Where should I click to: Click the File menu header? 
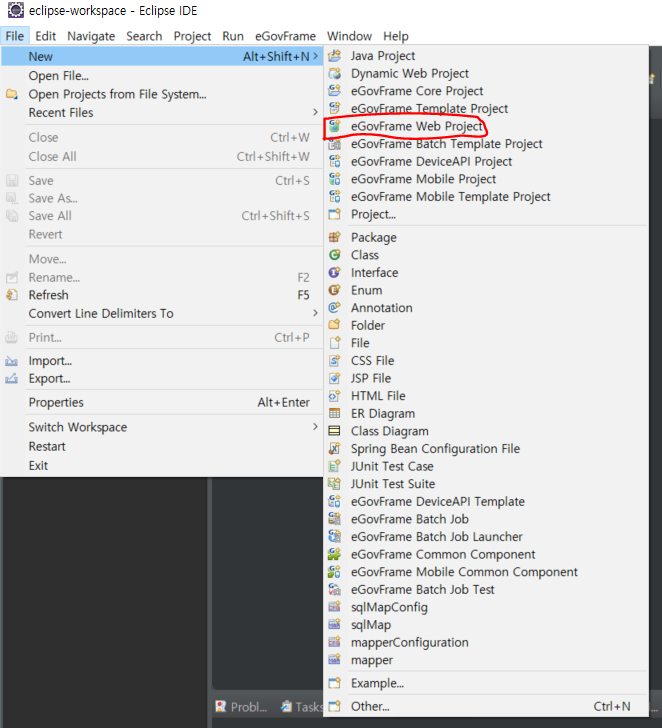15,36
